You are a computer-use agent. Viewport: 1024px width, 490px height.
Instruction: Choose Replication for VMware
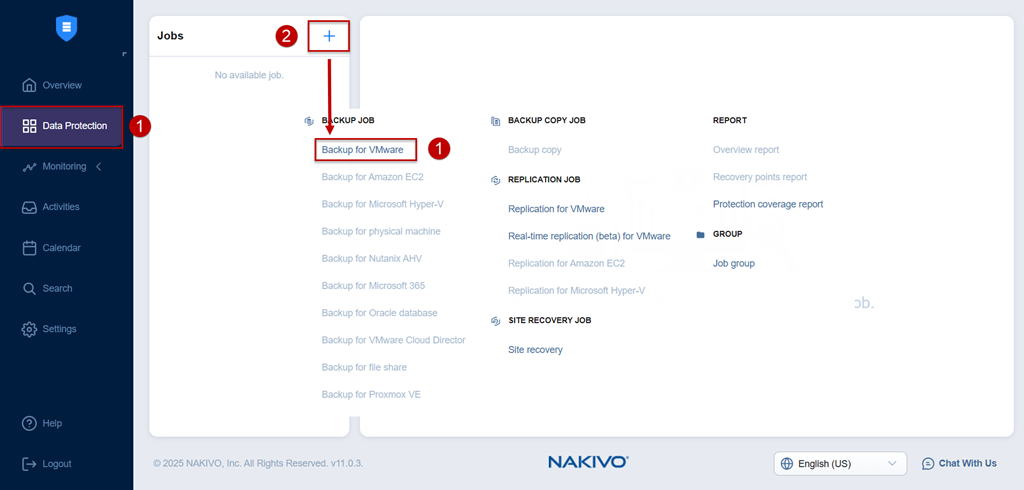(x=556, y=209)
